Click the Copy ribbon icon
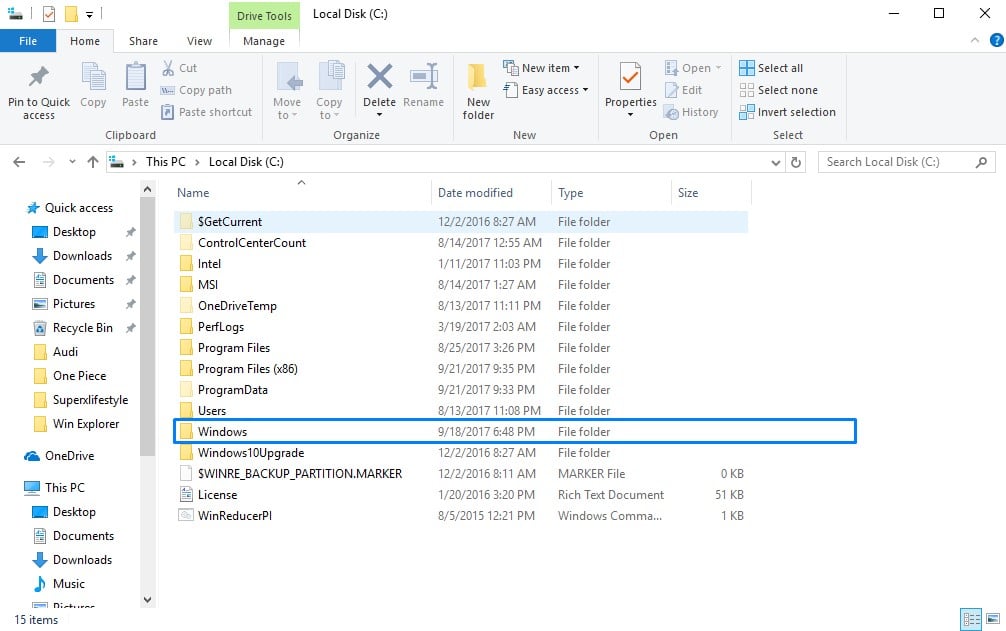Screen dimensions: 1006x631 click(x=93, y=85)
